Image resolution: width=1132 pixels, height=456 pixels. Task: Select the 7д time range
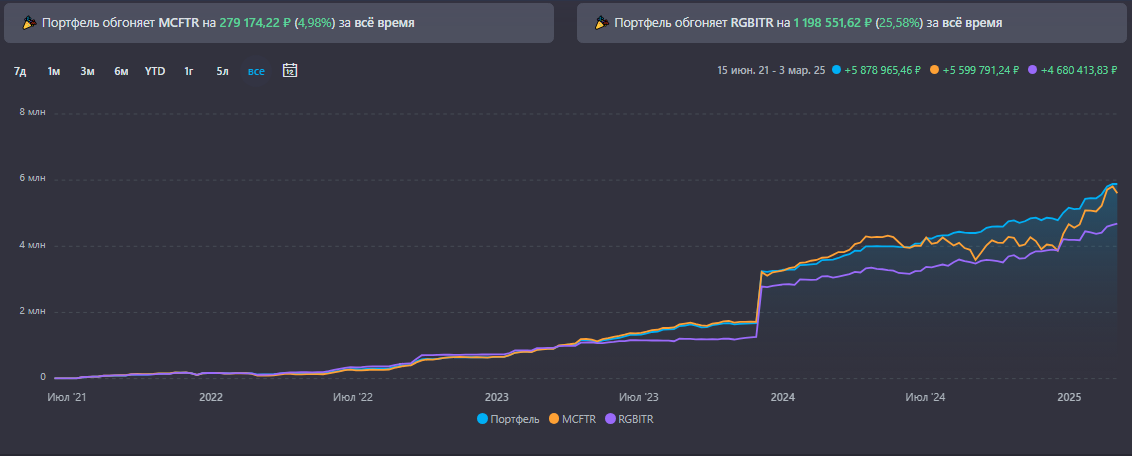pos(20,71)
